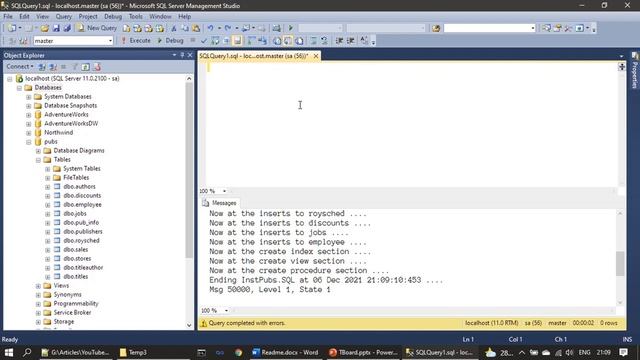
Task: Click the Undo arrow icon
Action: pos(210,28)
